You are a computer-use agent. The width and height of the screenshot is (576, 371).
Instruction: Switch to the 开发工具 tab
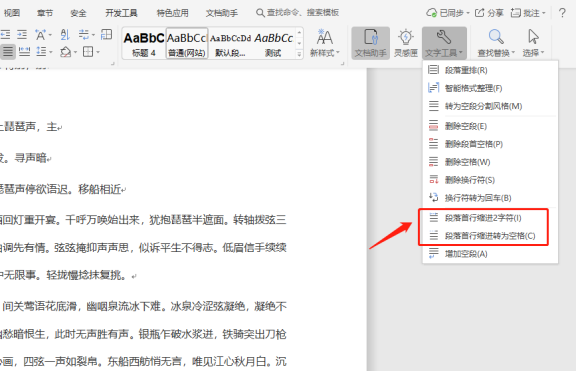pos(121,13)
